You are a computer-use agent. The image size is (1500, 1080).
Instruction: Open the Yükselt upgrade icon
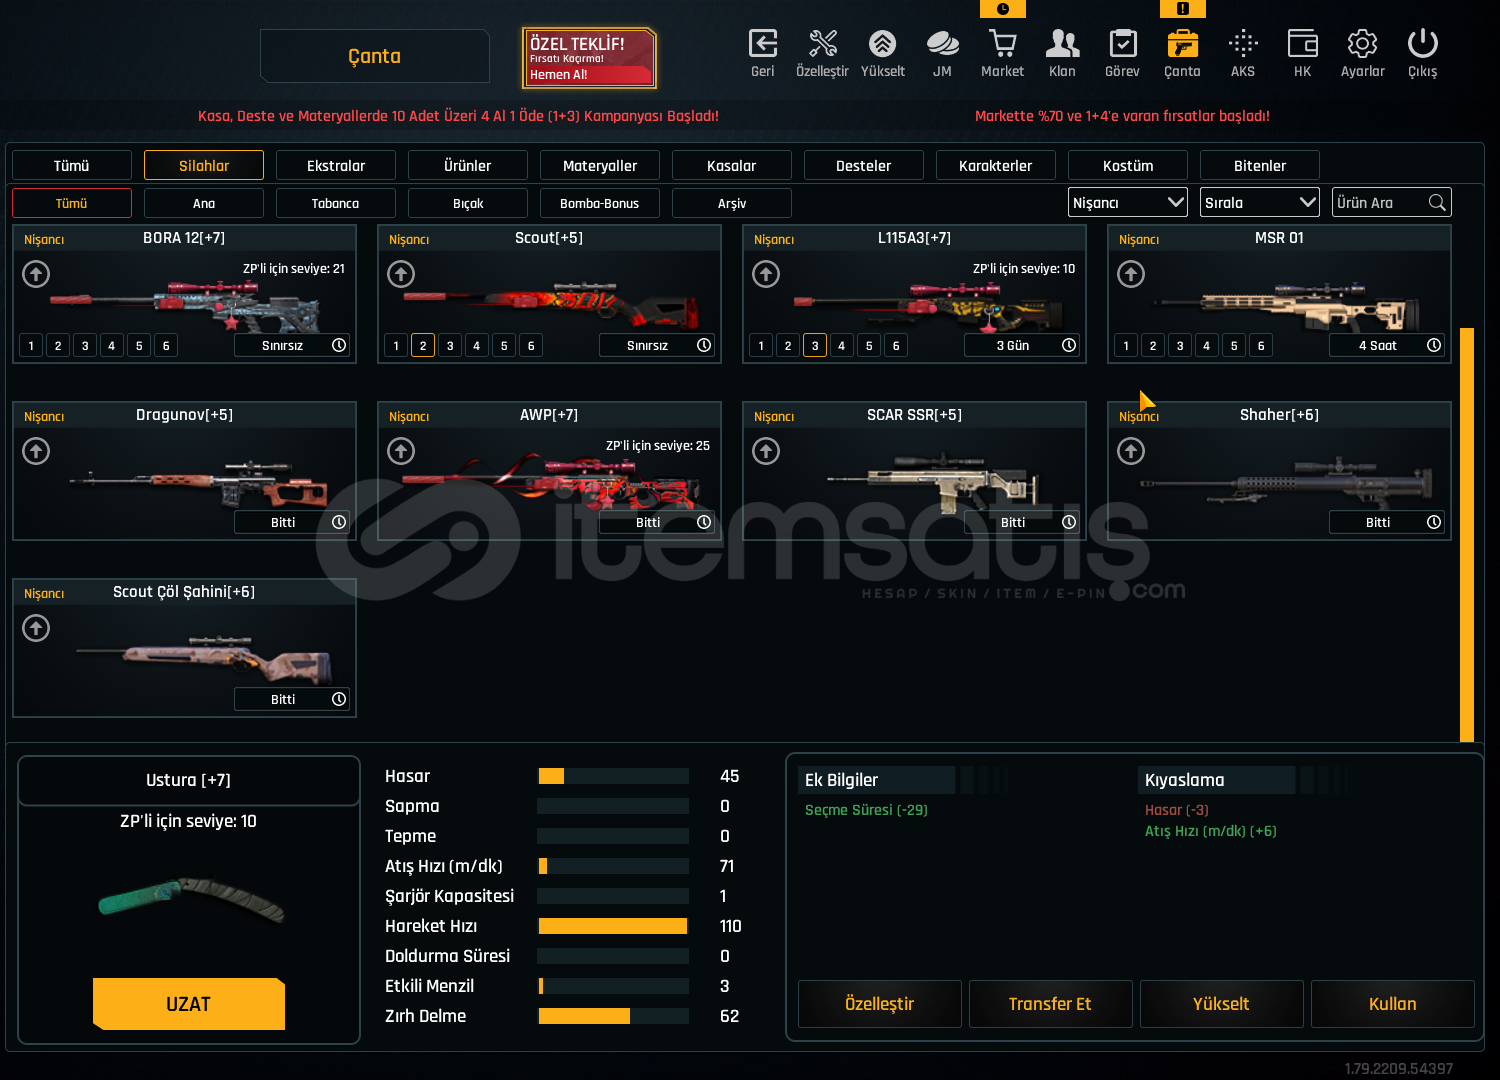(882, 45)
